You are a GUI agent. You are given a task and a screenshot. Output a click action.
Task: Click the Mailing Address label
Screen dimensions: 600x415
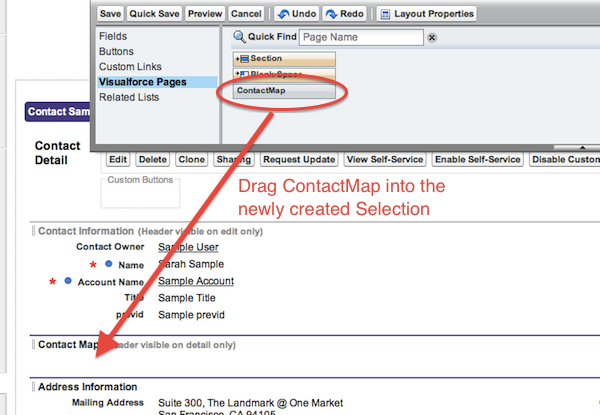tap(108, 402)
